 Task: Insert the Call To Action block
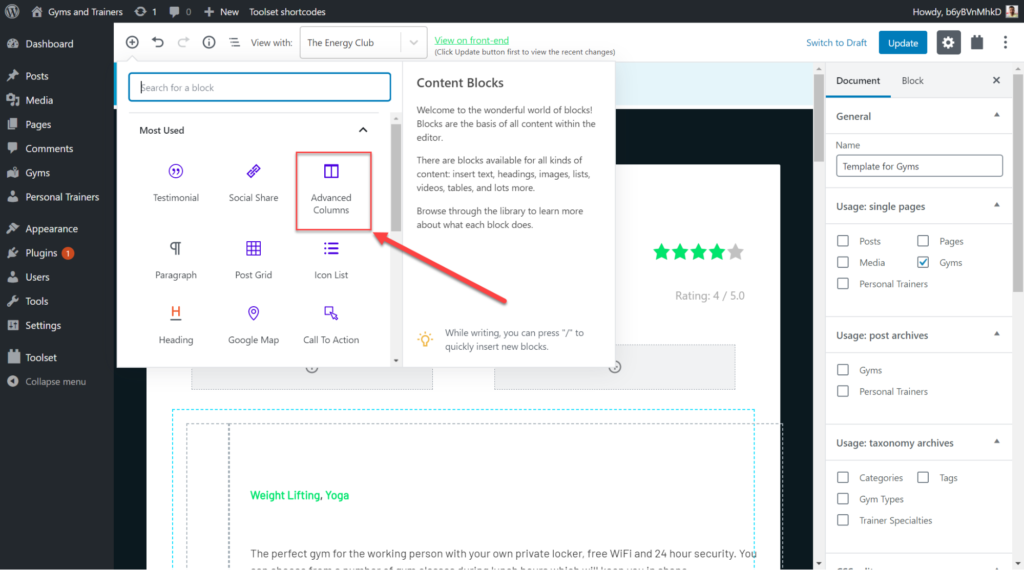[x=331, y=325]
